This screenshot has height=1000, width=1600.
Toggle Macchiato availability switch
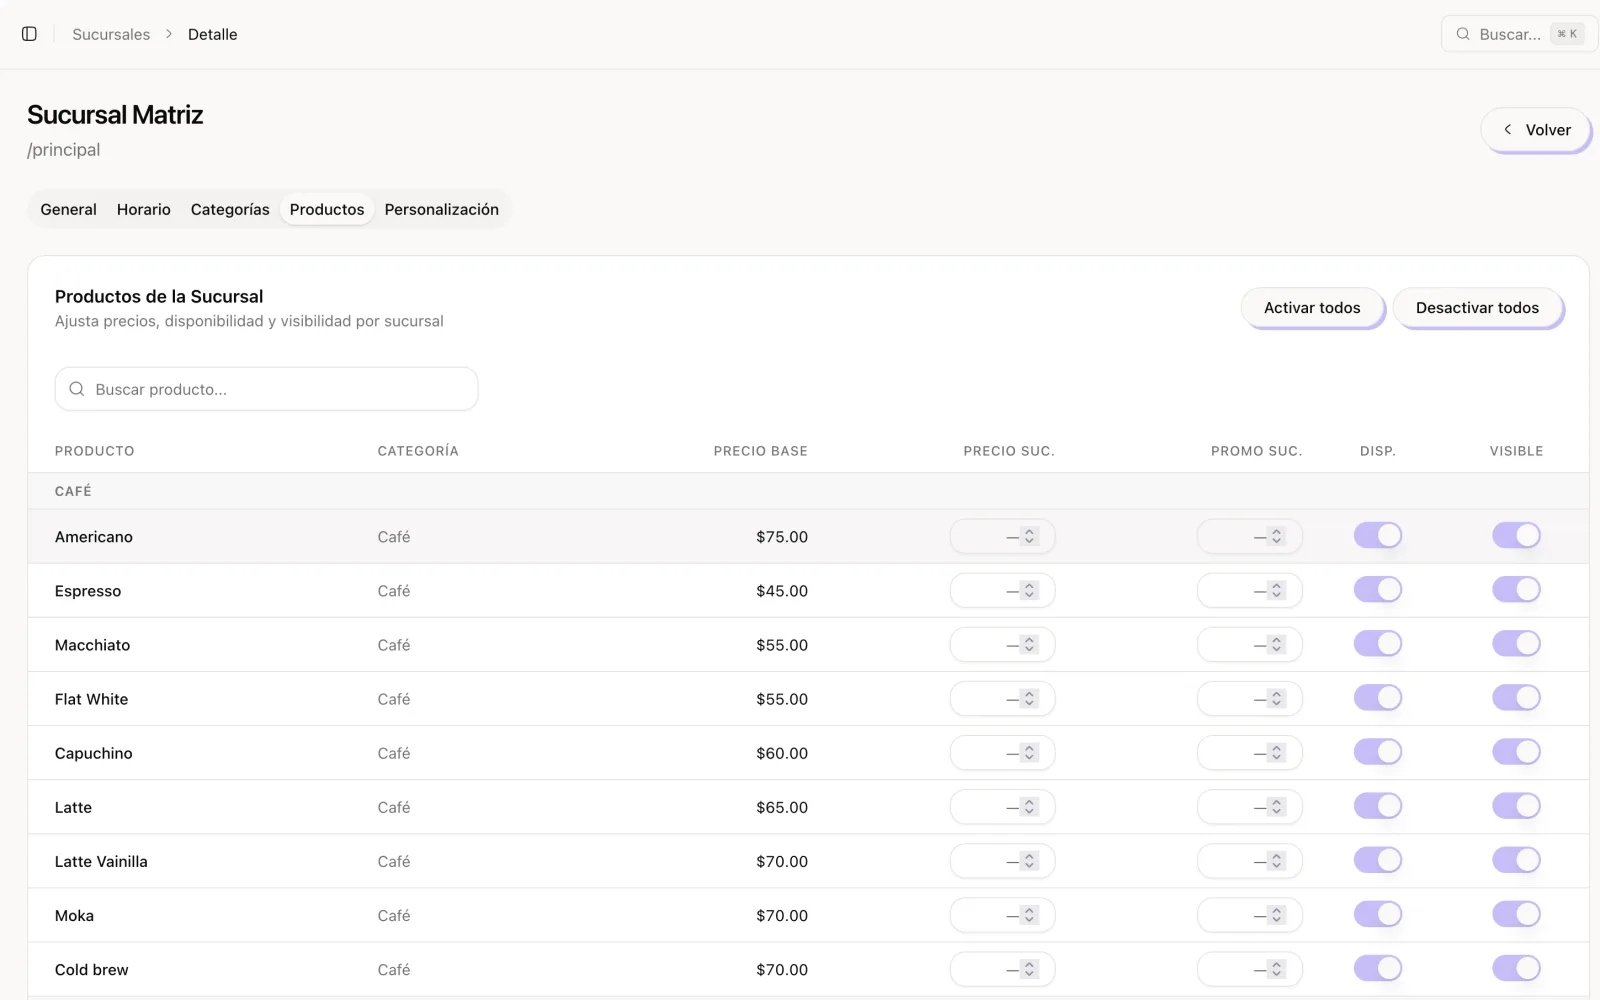pyautogui.click(x=1378, y=644)
